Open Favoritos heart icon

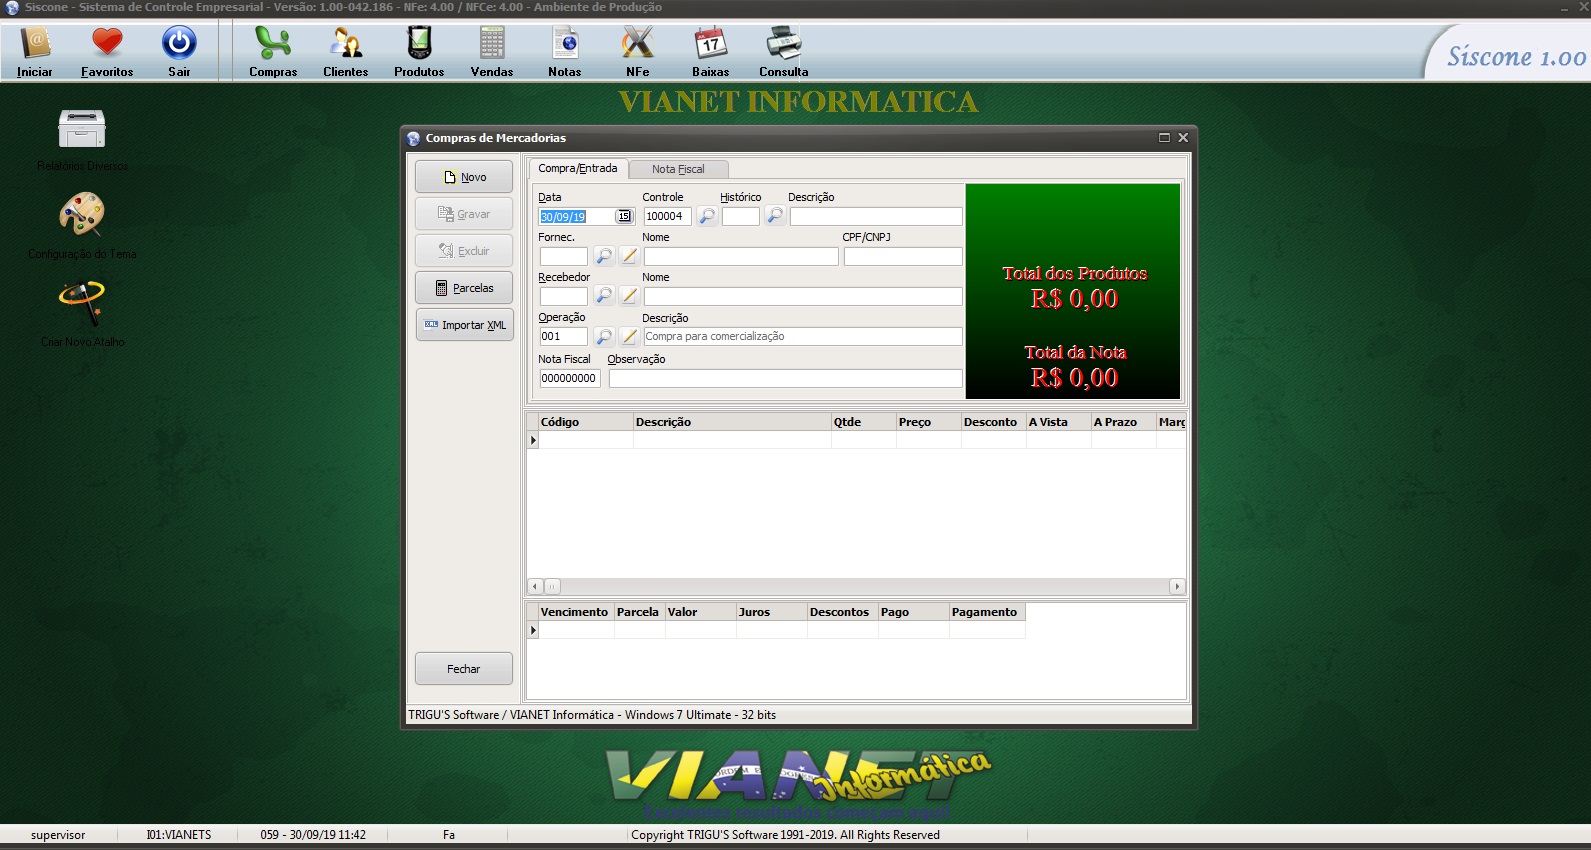107,51
